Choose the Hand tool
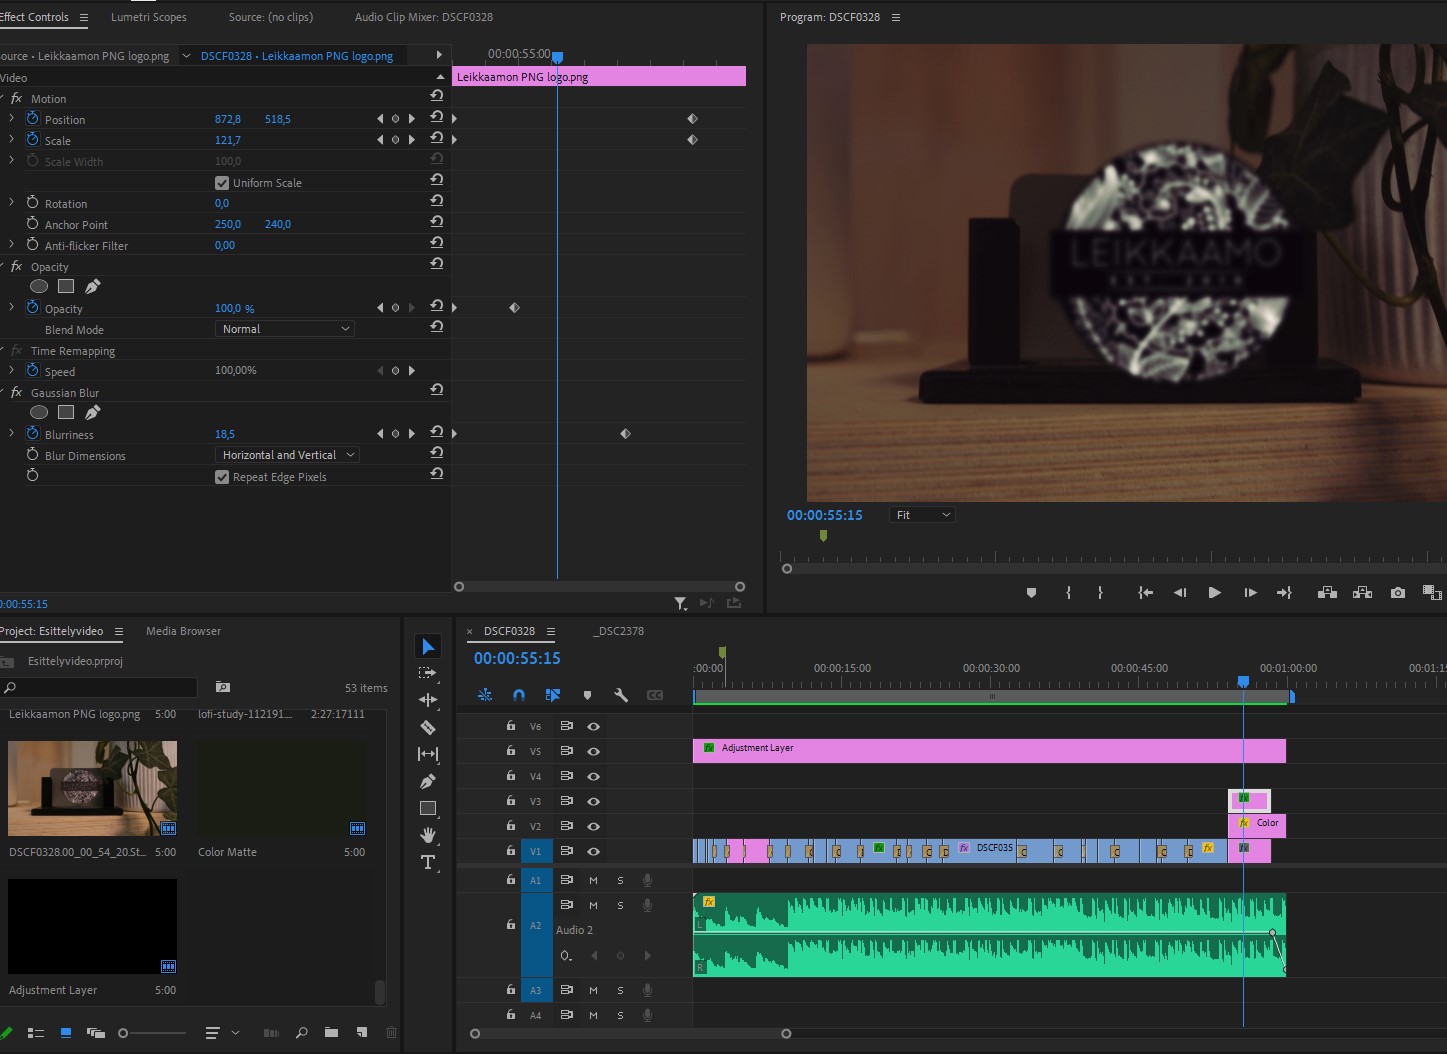Viewport: 1447px width, 1054px height. (x=428, y=835)
